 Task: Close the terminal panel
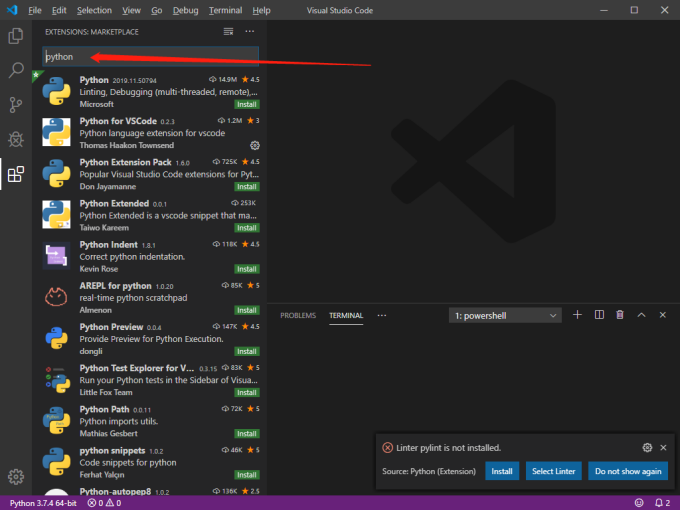[x=663, y=315]
